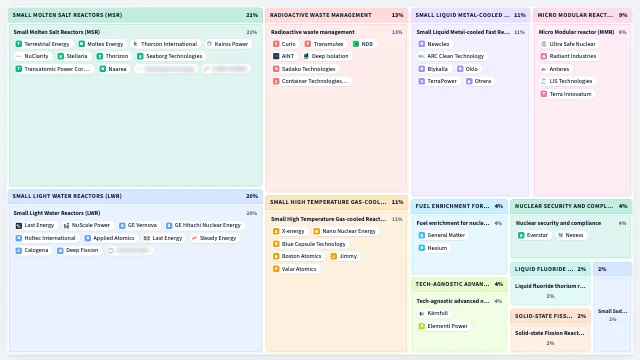The image size is (640, 360).
Task: Open the TerraPower company chip
Action: (x=438, y=81)
